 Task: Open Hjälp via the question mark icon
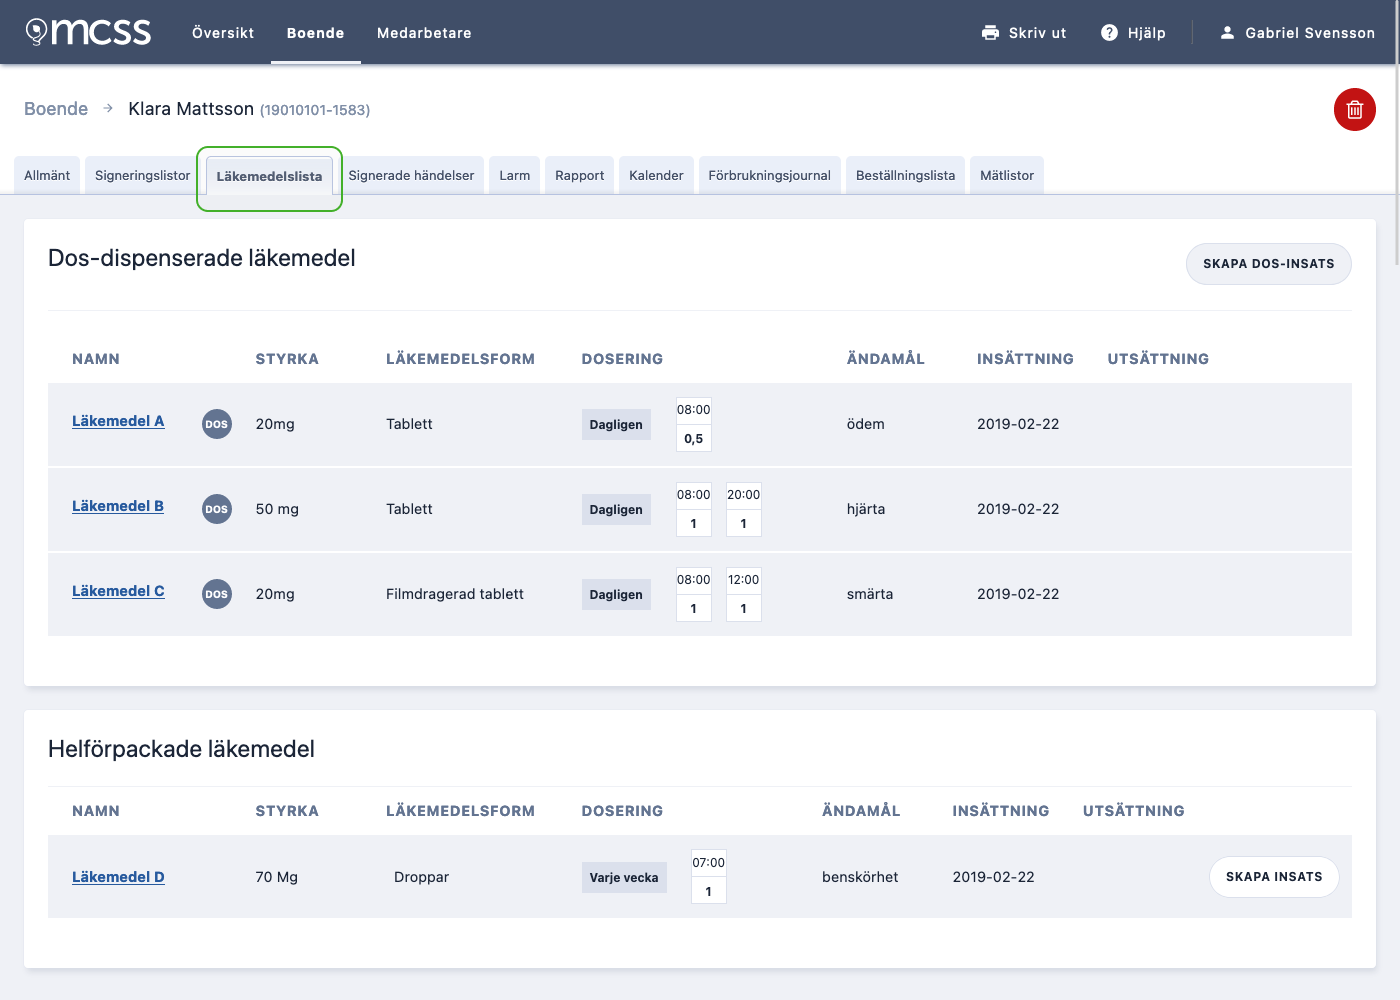pyautogui.click(x=1109, y=32)
